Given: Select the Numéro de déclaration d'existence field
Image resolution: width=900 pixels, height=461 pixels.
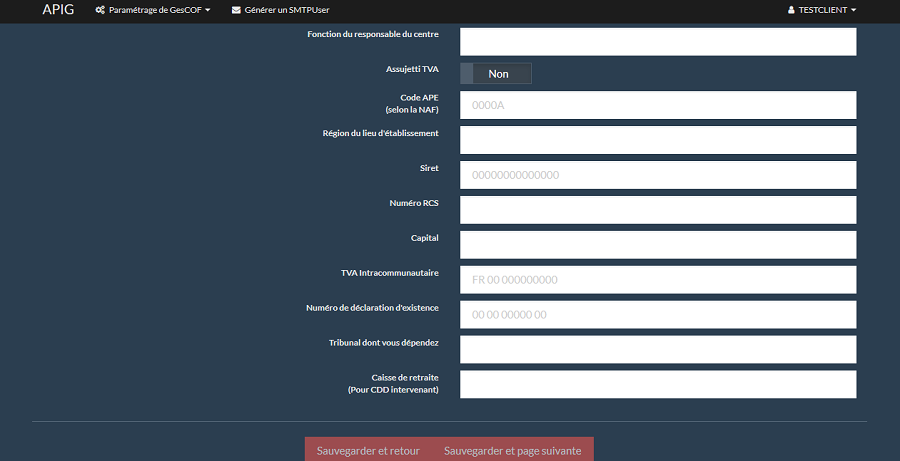Looking at the screenshot, I should (x=657, y=315).
